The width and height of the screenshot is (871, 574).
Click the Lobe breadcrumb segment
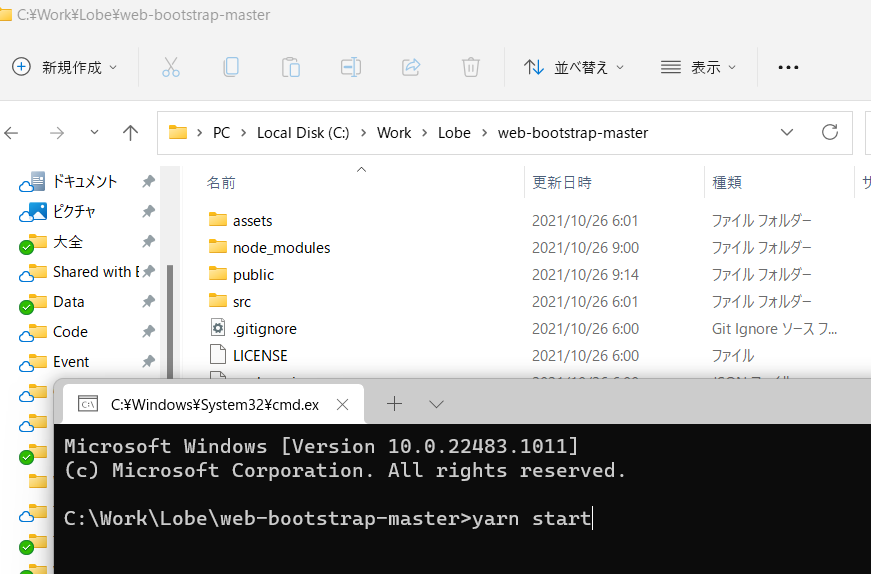[454, 133]
